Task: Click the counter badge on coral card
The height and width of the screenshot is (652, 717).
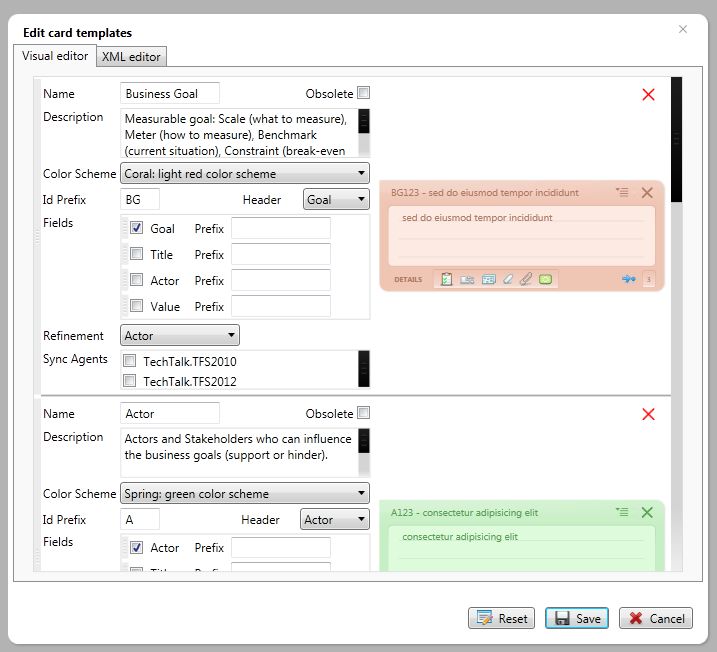Action: point(648,279)
